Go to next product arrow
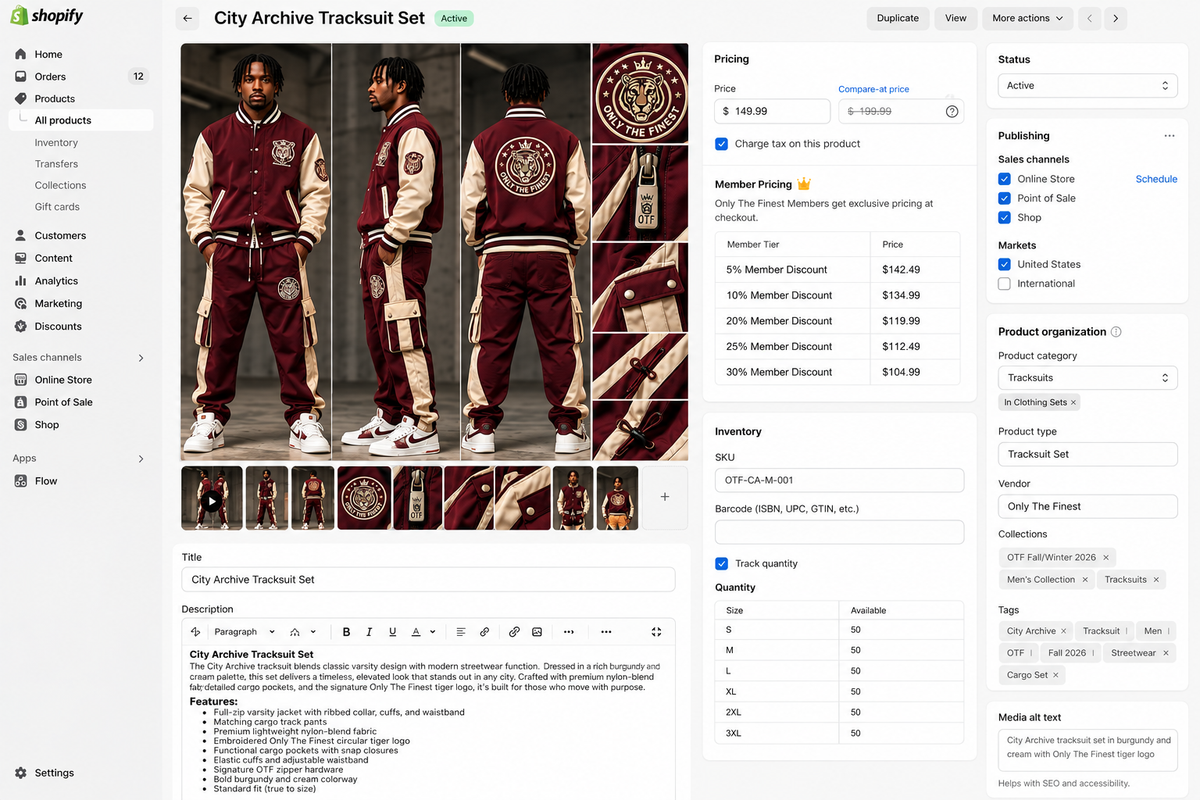 (x=1116, y=18)
